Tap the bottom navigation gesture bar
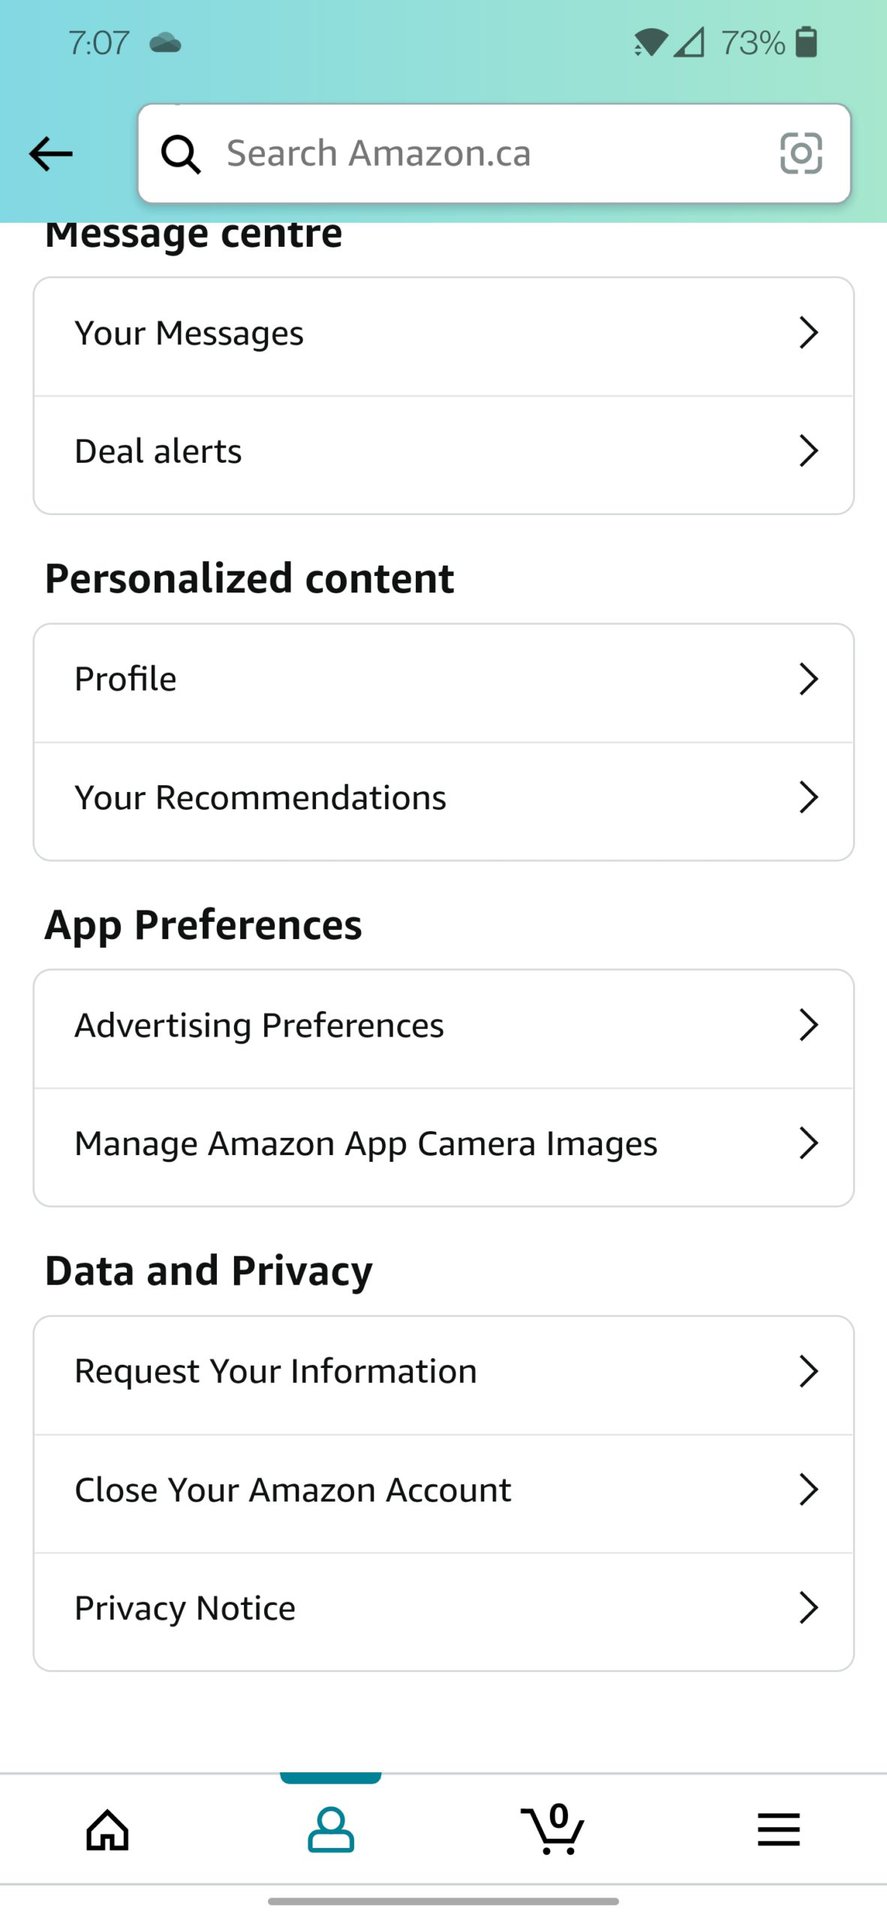The height and width of the screenshot is (1920, 887). (443, 1901)
